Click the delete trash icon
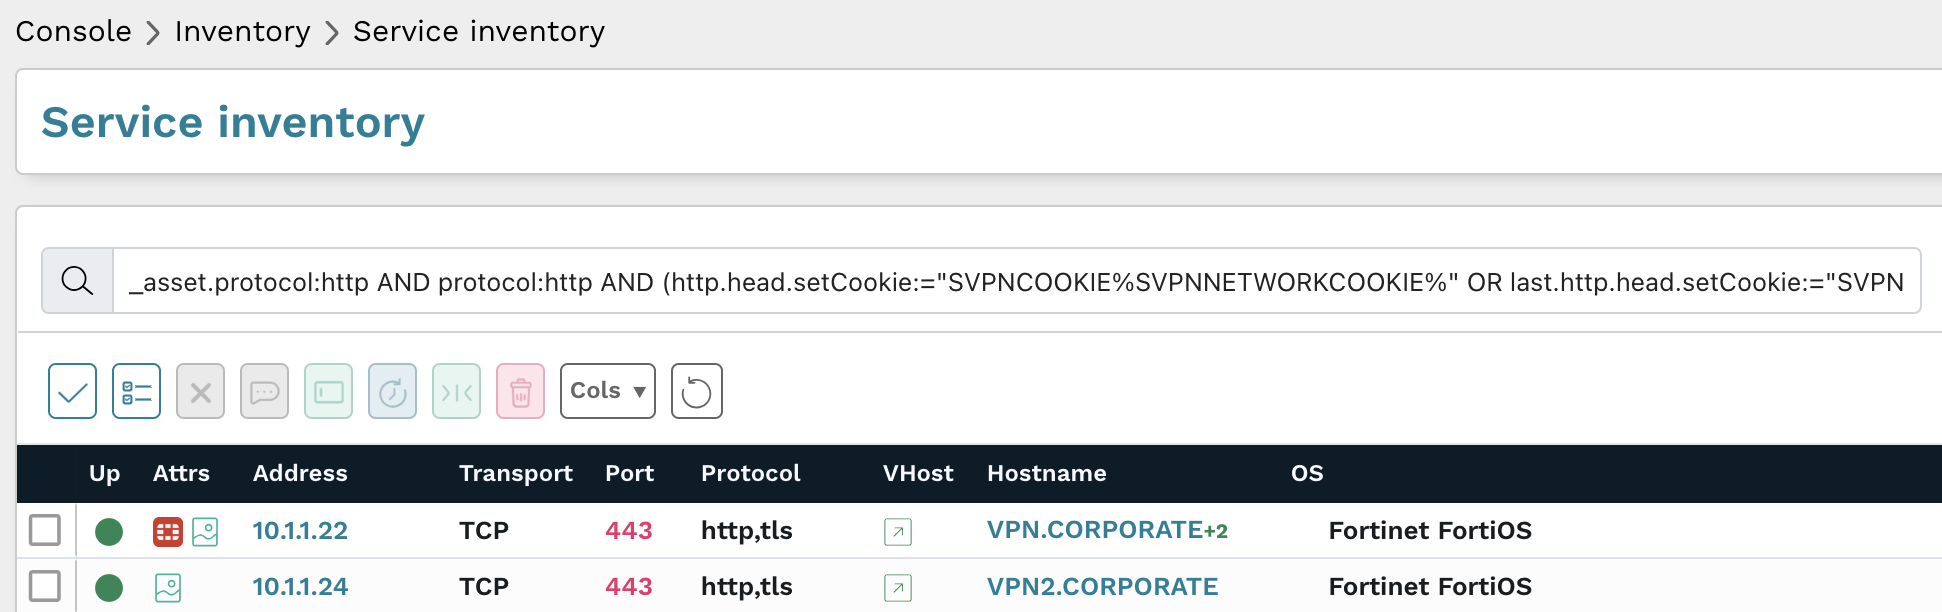 [520, 391]
